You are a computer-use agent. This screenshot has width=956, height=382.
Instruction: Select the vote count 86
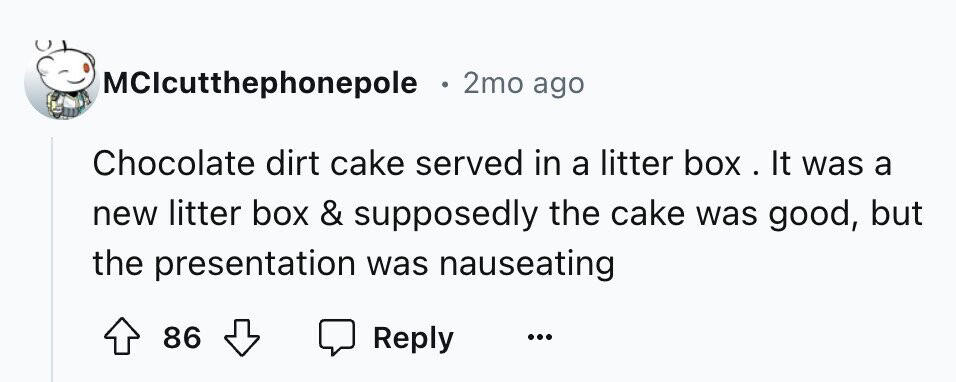(182, 338)
